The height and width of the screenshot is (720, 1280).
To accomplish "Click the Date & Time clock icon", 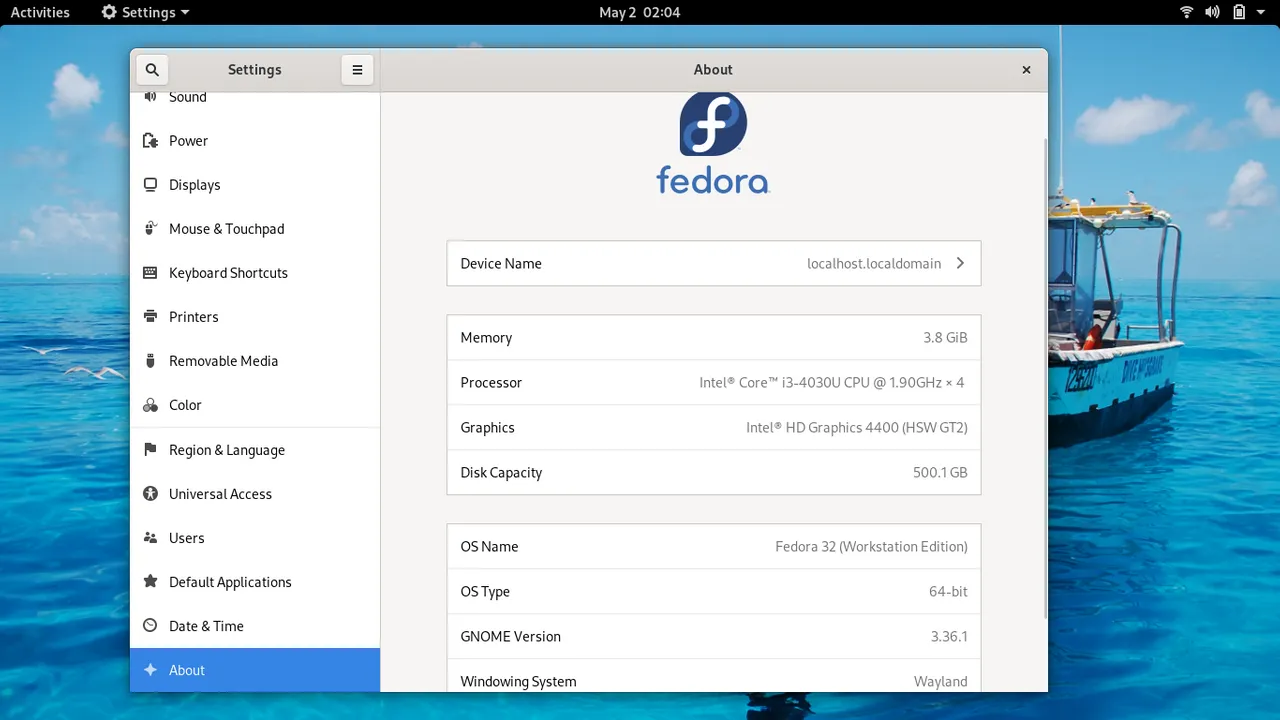I will coord(150,626).
